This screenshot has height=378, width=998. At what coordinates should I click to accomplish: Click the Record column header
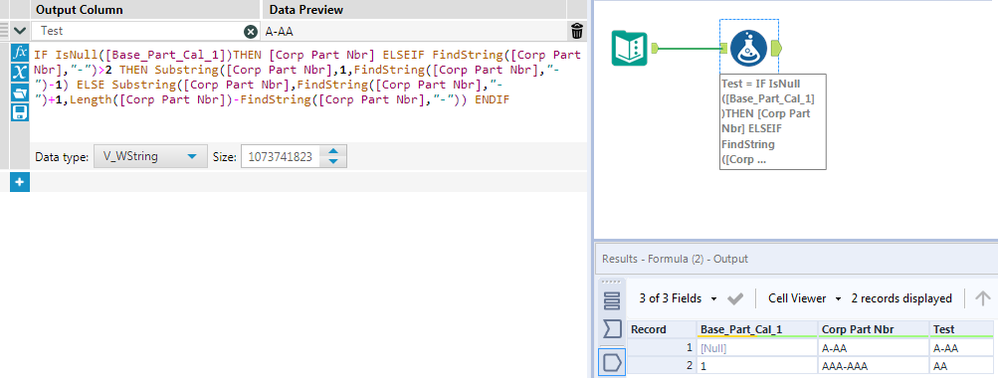[x=661, y=330]
